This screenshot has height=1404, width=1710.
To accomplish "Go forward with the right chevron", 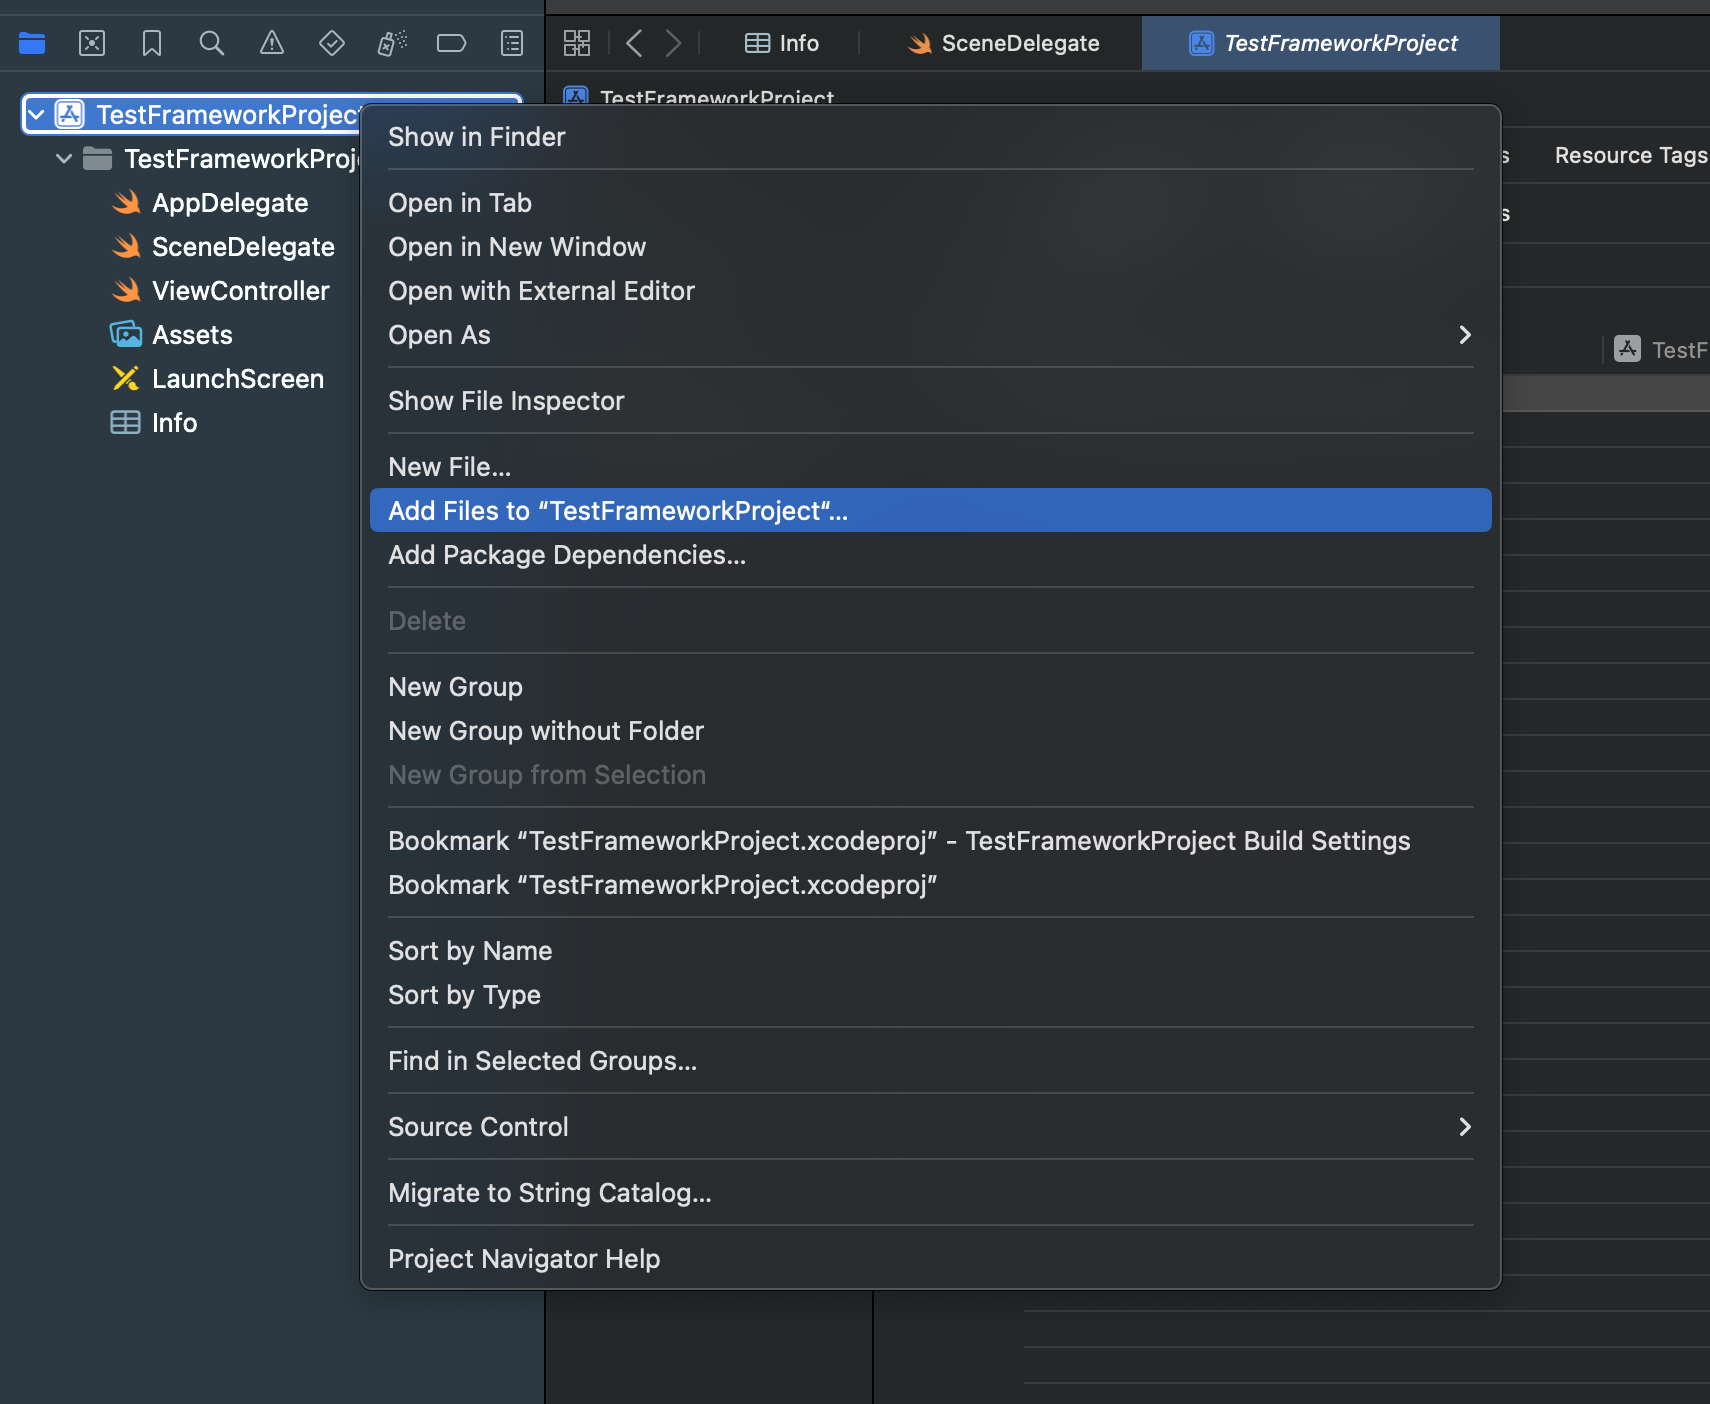I will pyautogui.click(x=673, y=43).
